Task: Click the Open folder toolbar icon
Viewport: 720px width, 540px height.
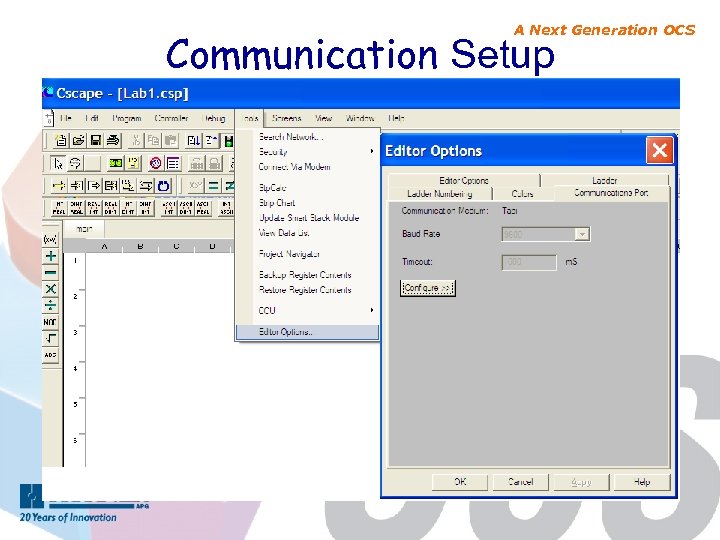Action: click(x=79, y=141)
